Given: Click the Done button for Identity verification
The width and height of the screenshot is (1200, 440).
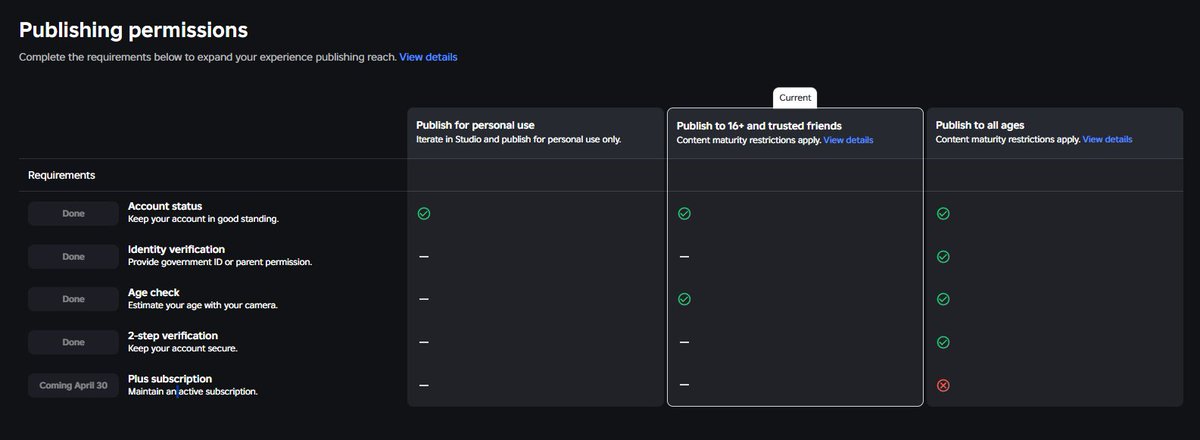Looking at the screenshot, I should pyautogui.click(x=73, y=256).
